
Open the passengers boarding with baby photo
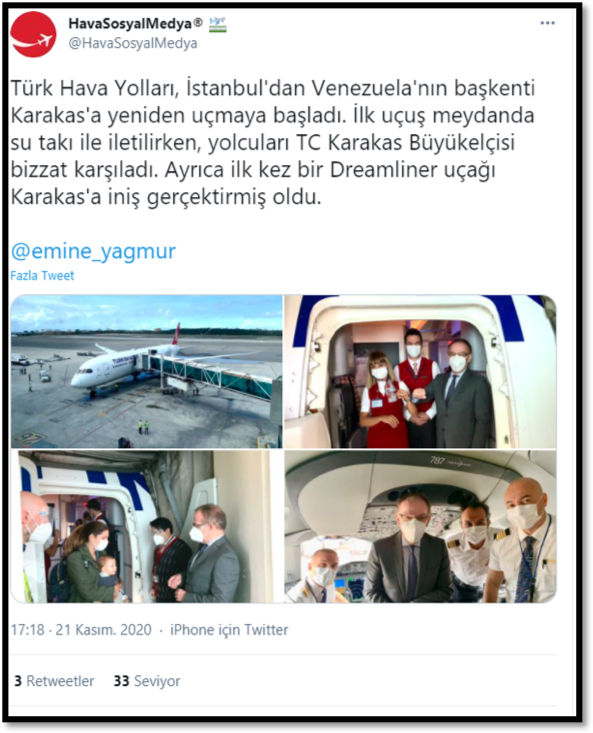pos(146,526)
